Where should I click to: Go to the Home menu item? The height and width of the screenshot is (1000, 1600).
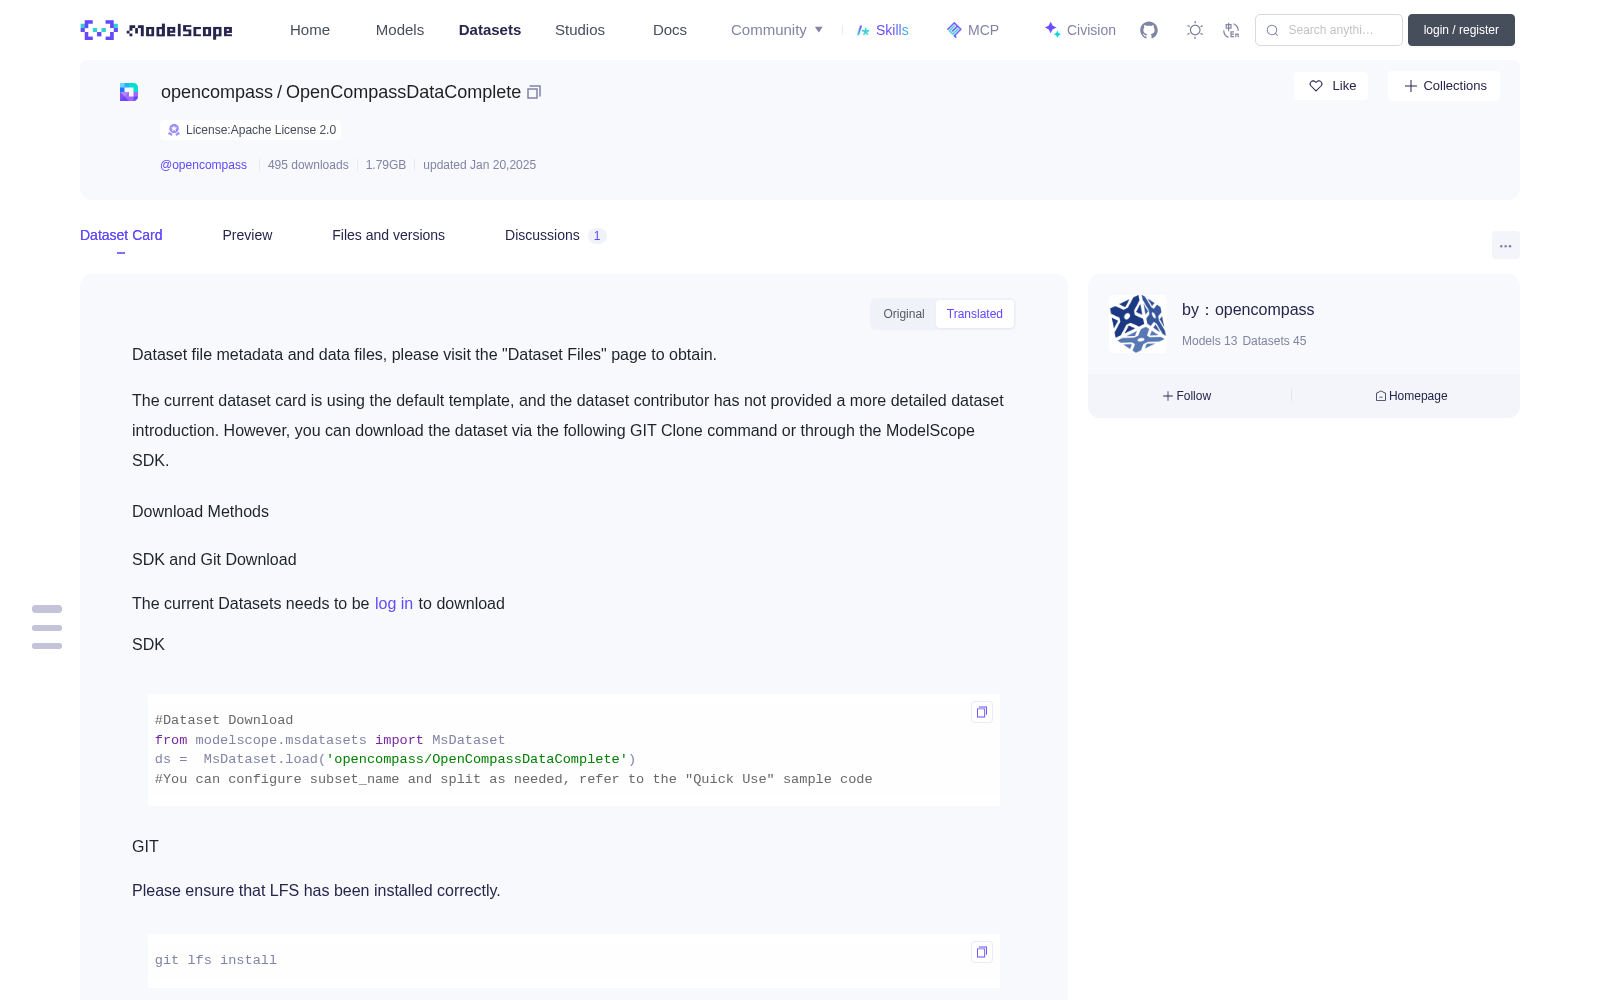click(310, 30)
